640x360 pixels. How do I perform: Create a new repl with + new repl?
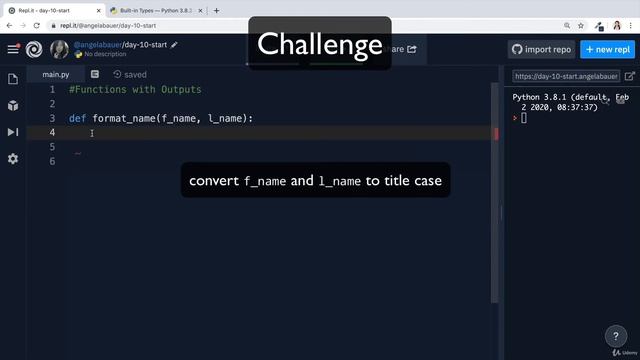(607, 49)
